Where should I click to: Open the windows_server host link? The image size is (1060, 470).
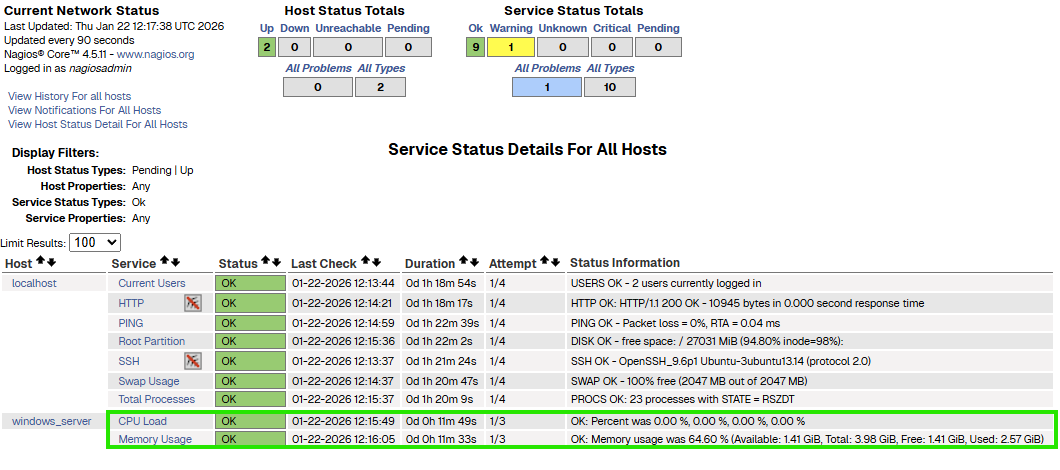[52, 421]
